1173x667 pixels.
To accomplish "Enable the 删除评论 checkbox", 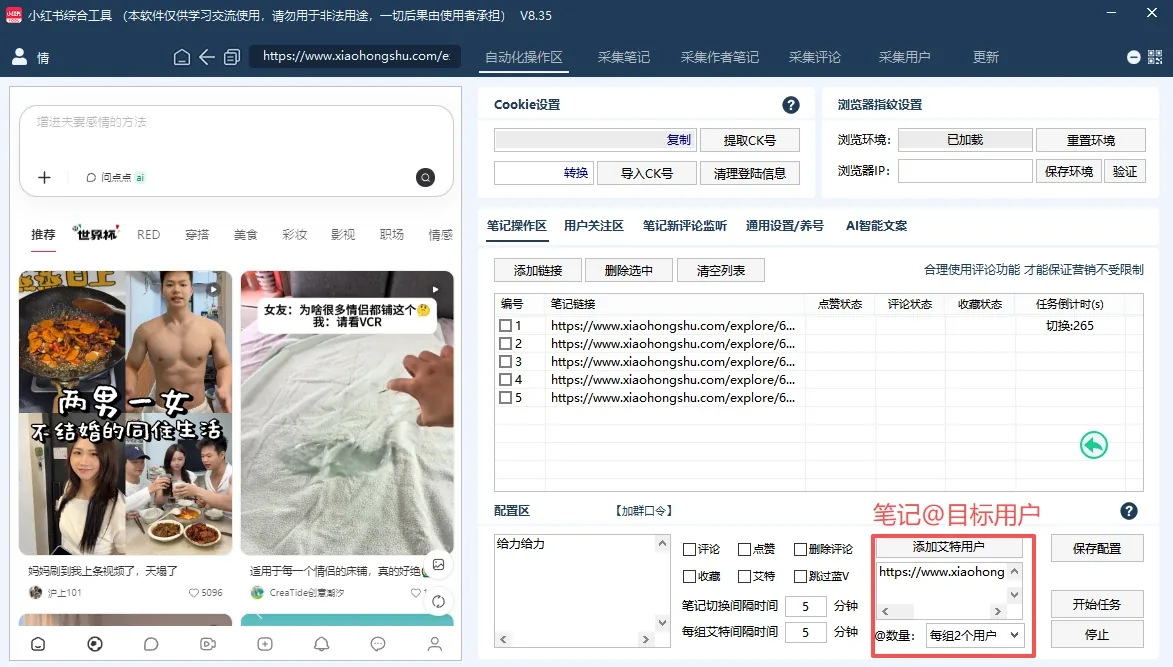I will (x=800, y=550).
